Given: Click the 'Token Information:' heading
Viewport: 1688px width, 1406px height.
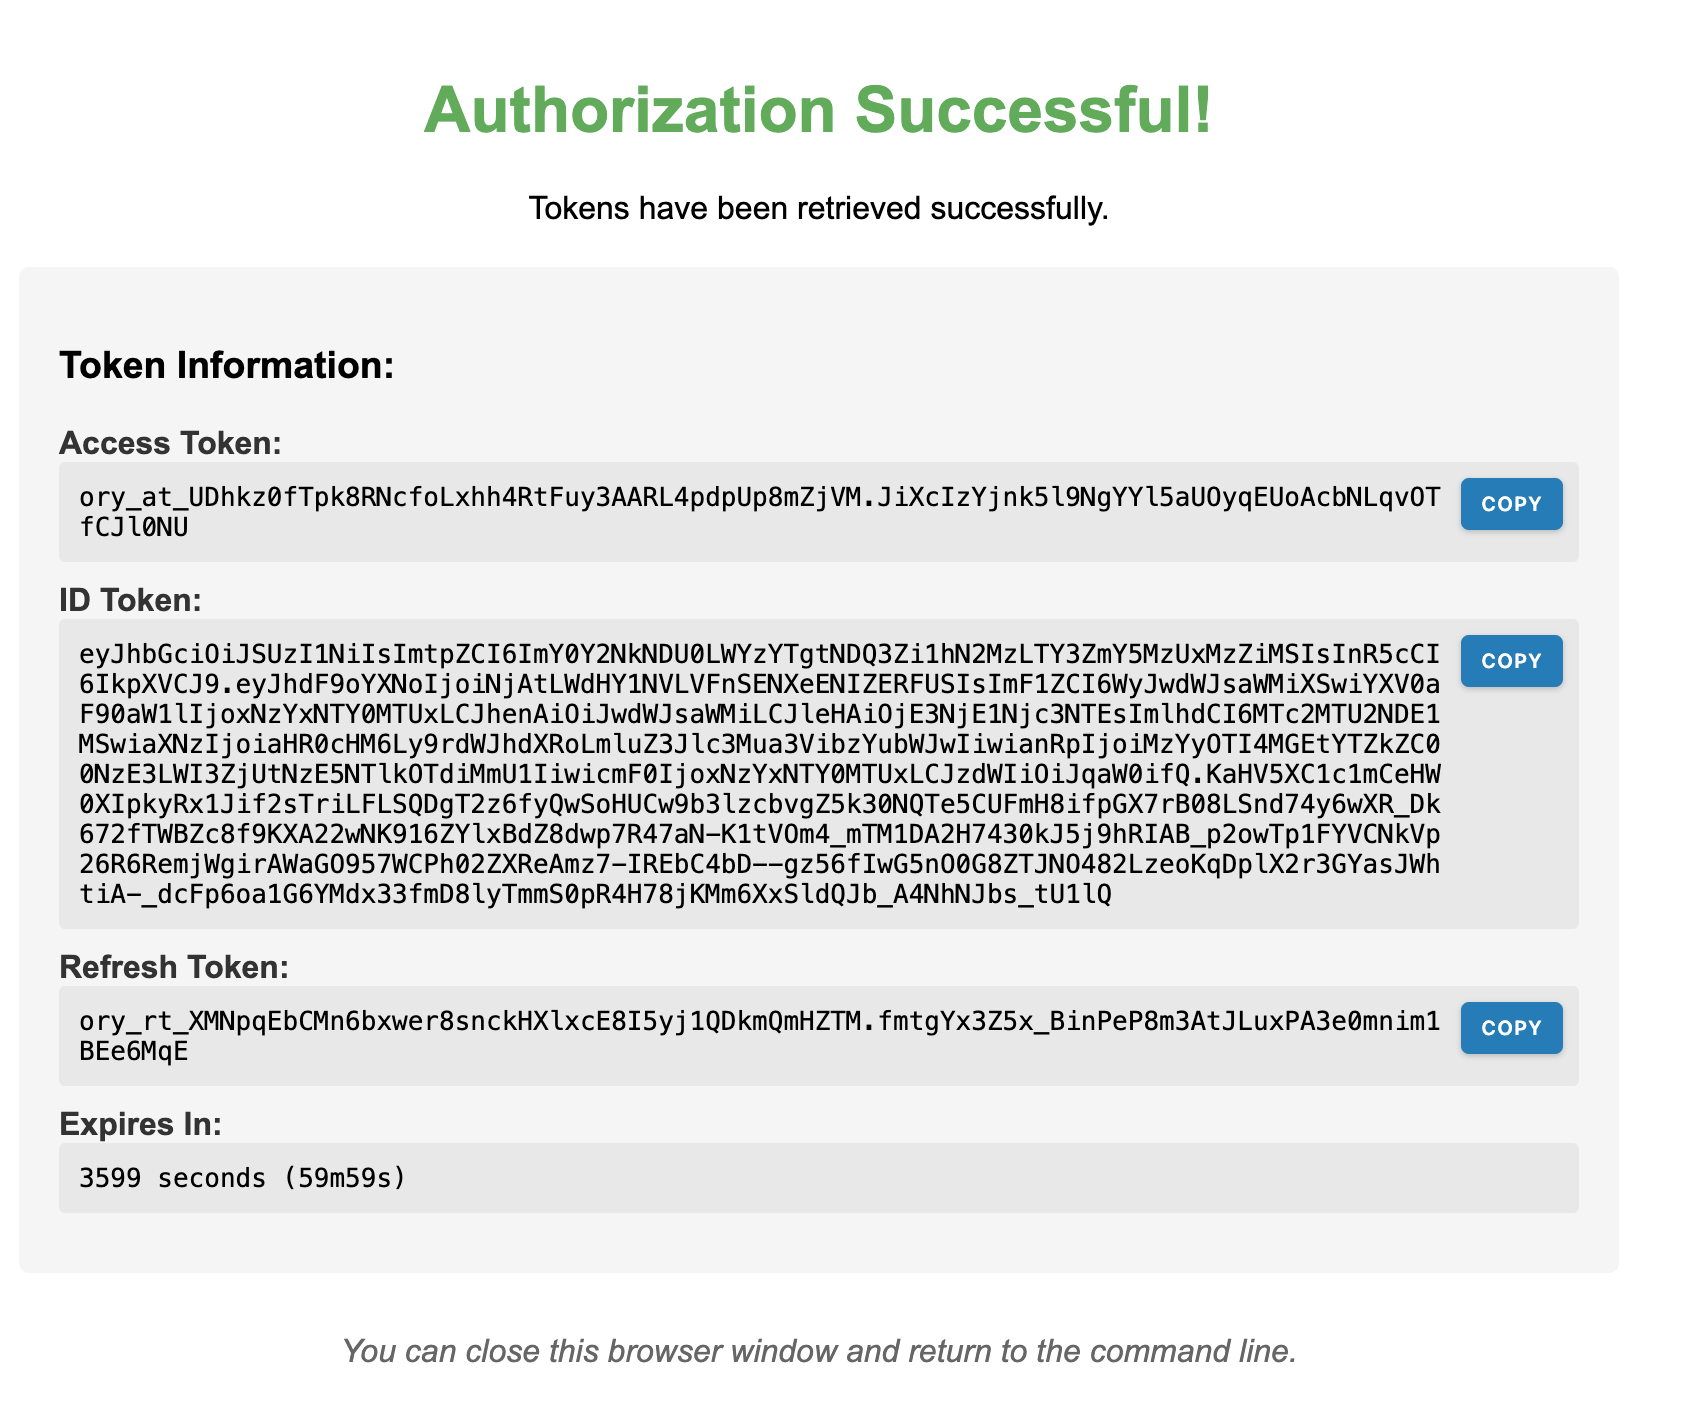Looking at the screenshot, I should (227, 365).
